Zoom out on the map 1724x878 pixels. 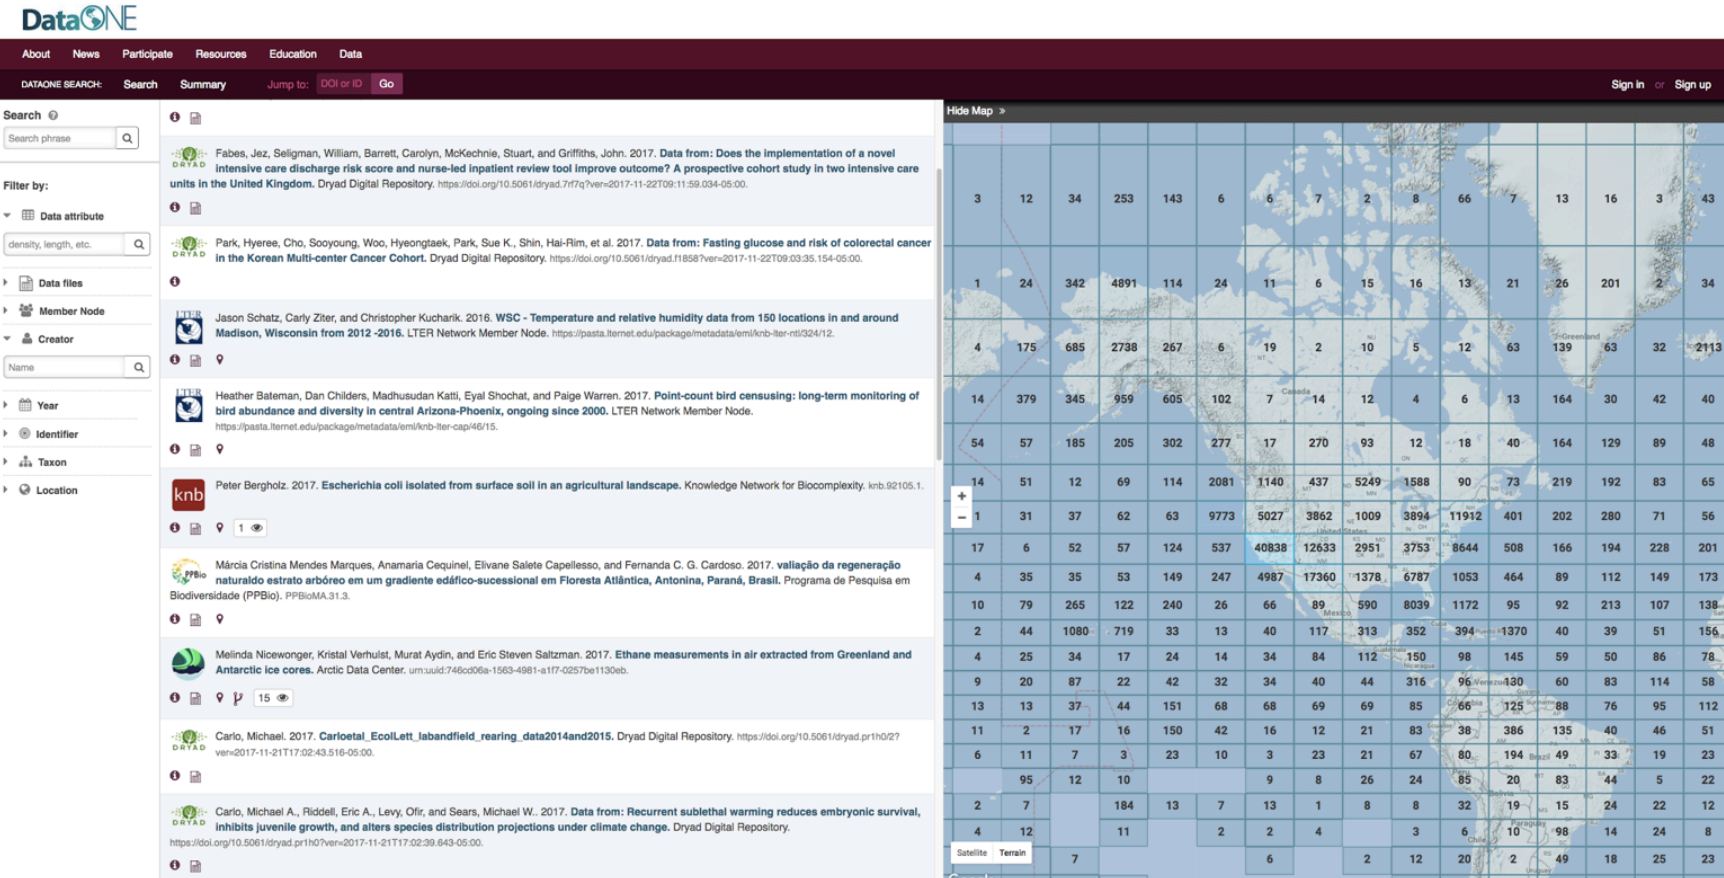coord(961,517)
